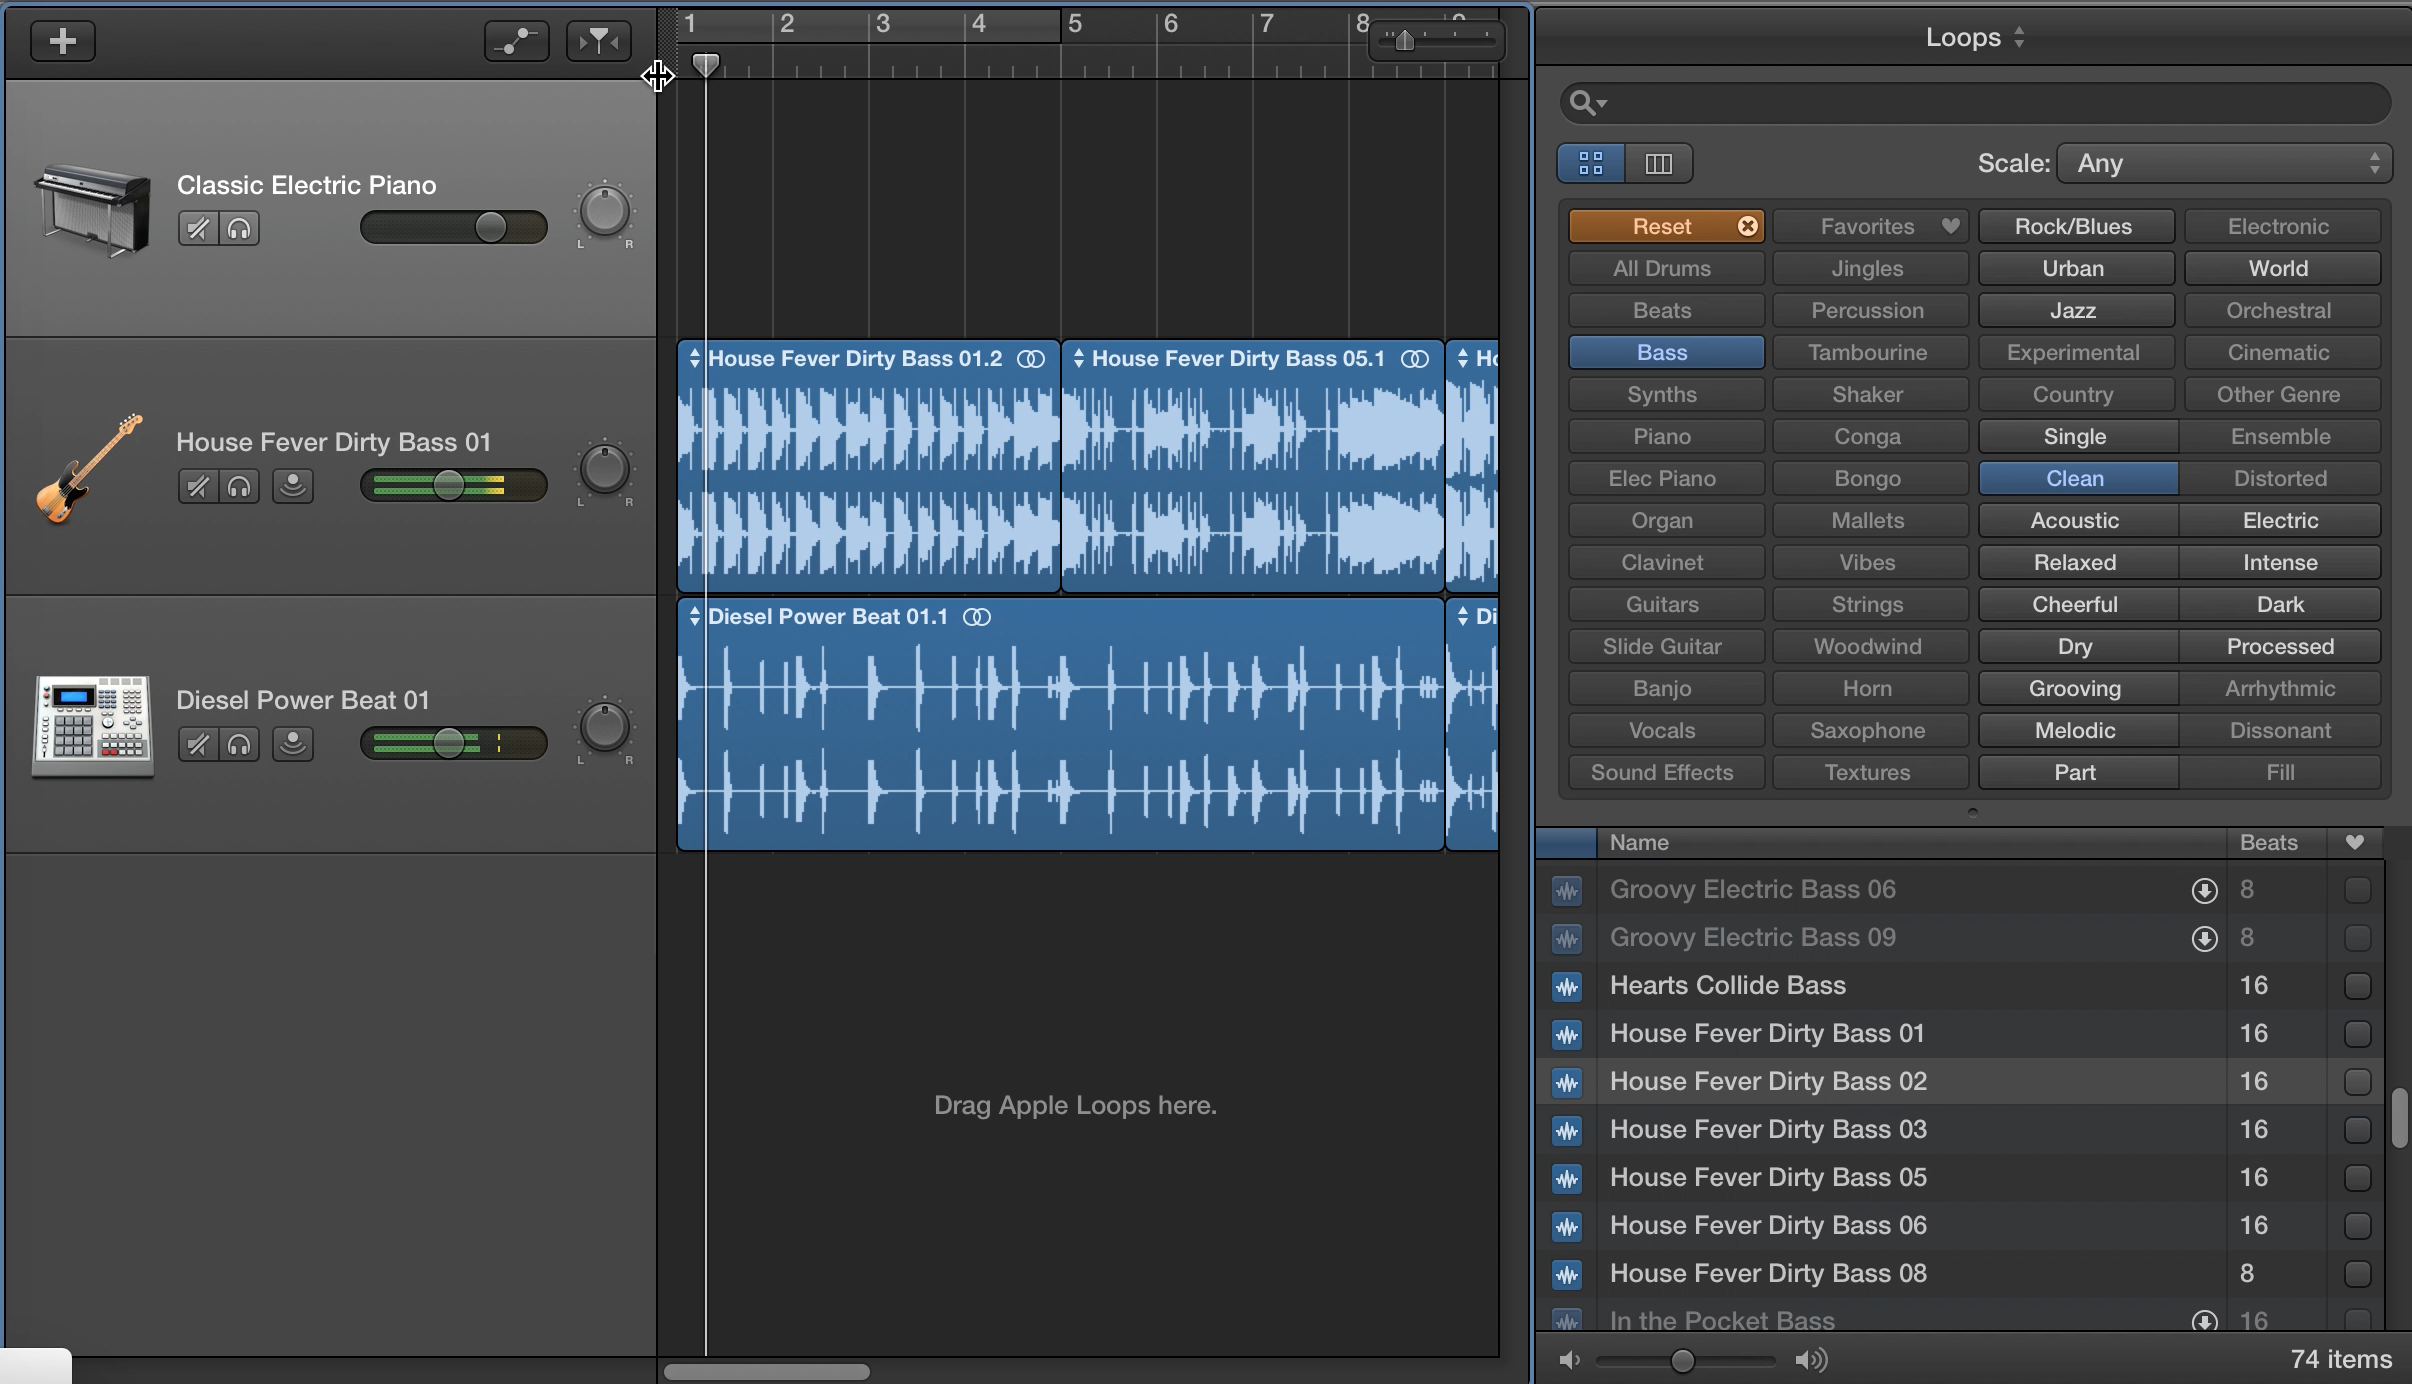Open the search magnifier options menu

[1587, 103]
